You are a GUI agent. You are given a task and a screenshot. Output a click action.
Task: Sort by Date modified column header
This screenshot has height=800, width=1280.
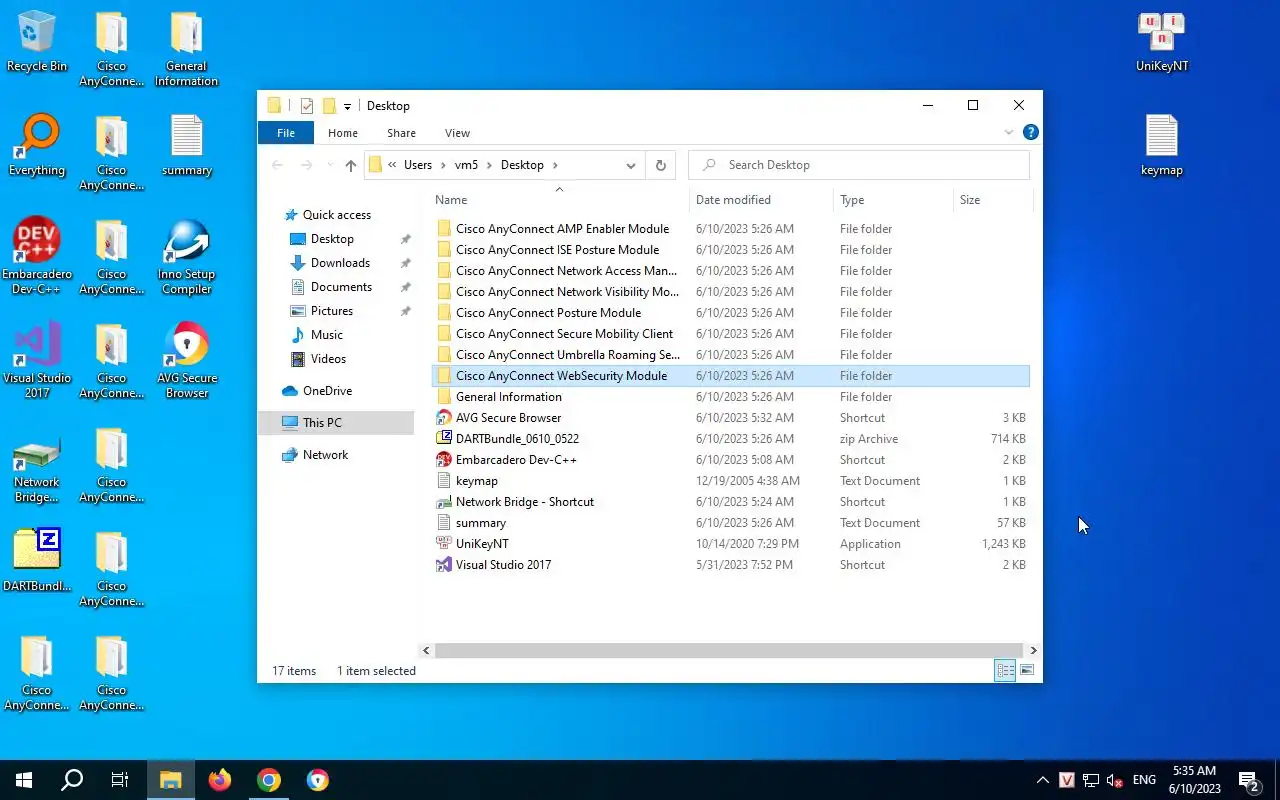click(x=761, y=200)
